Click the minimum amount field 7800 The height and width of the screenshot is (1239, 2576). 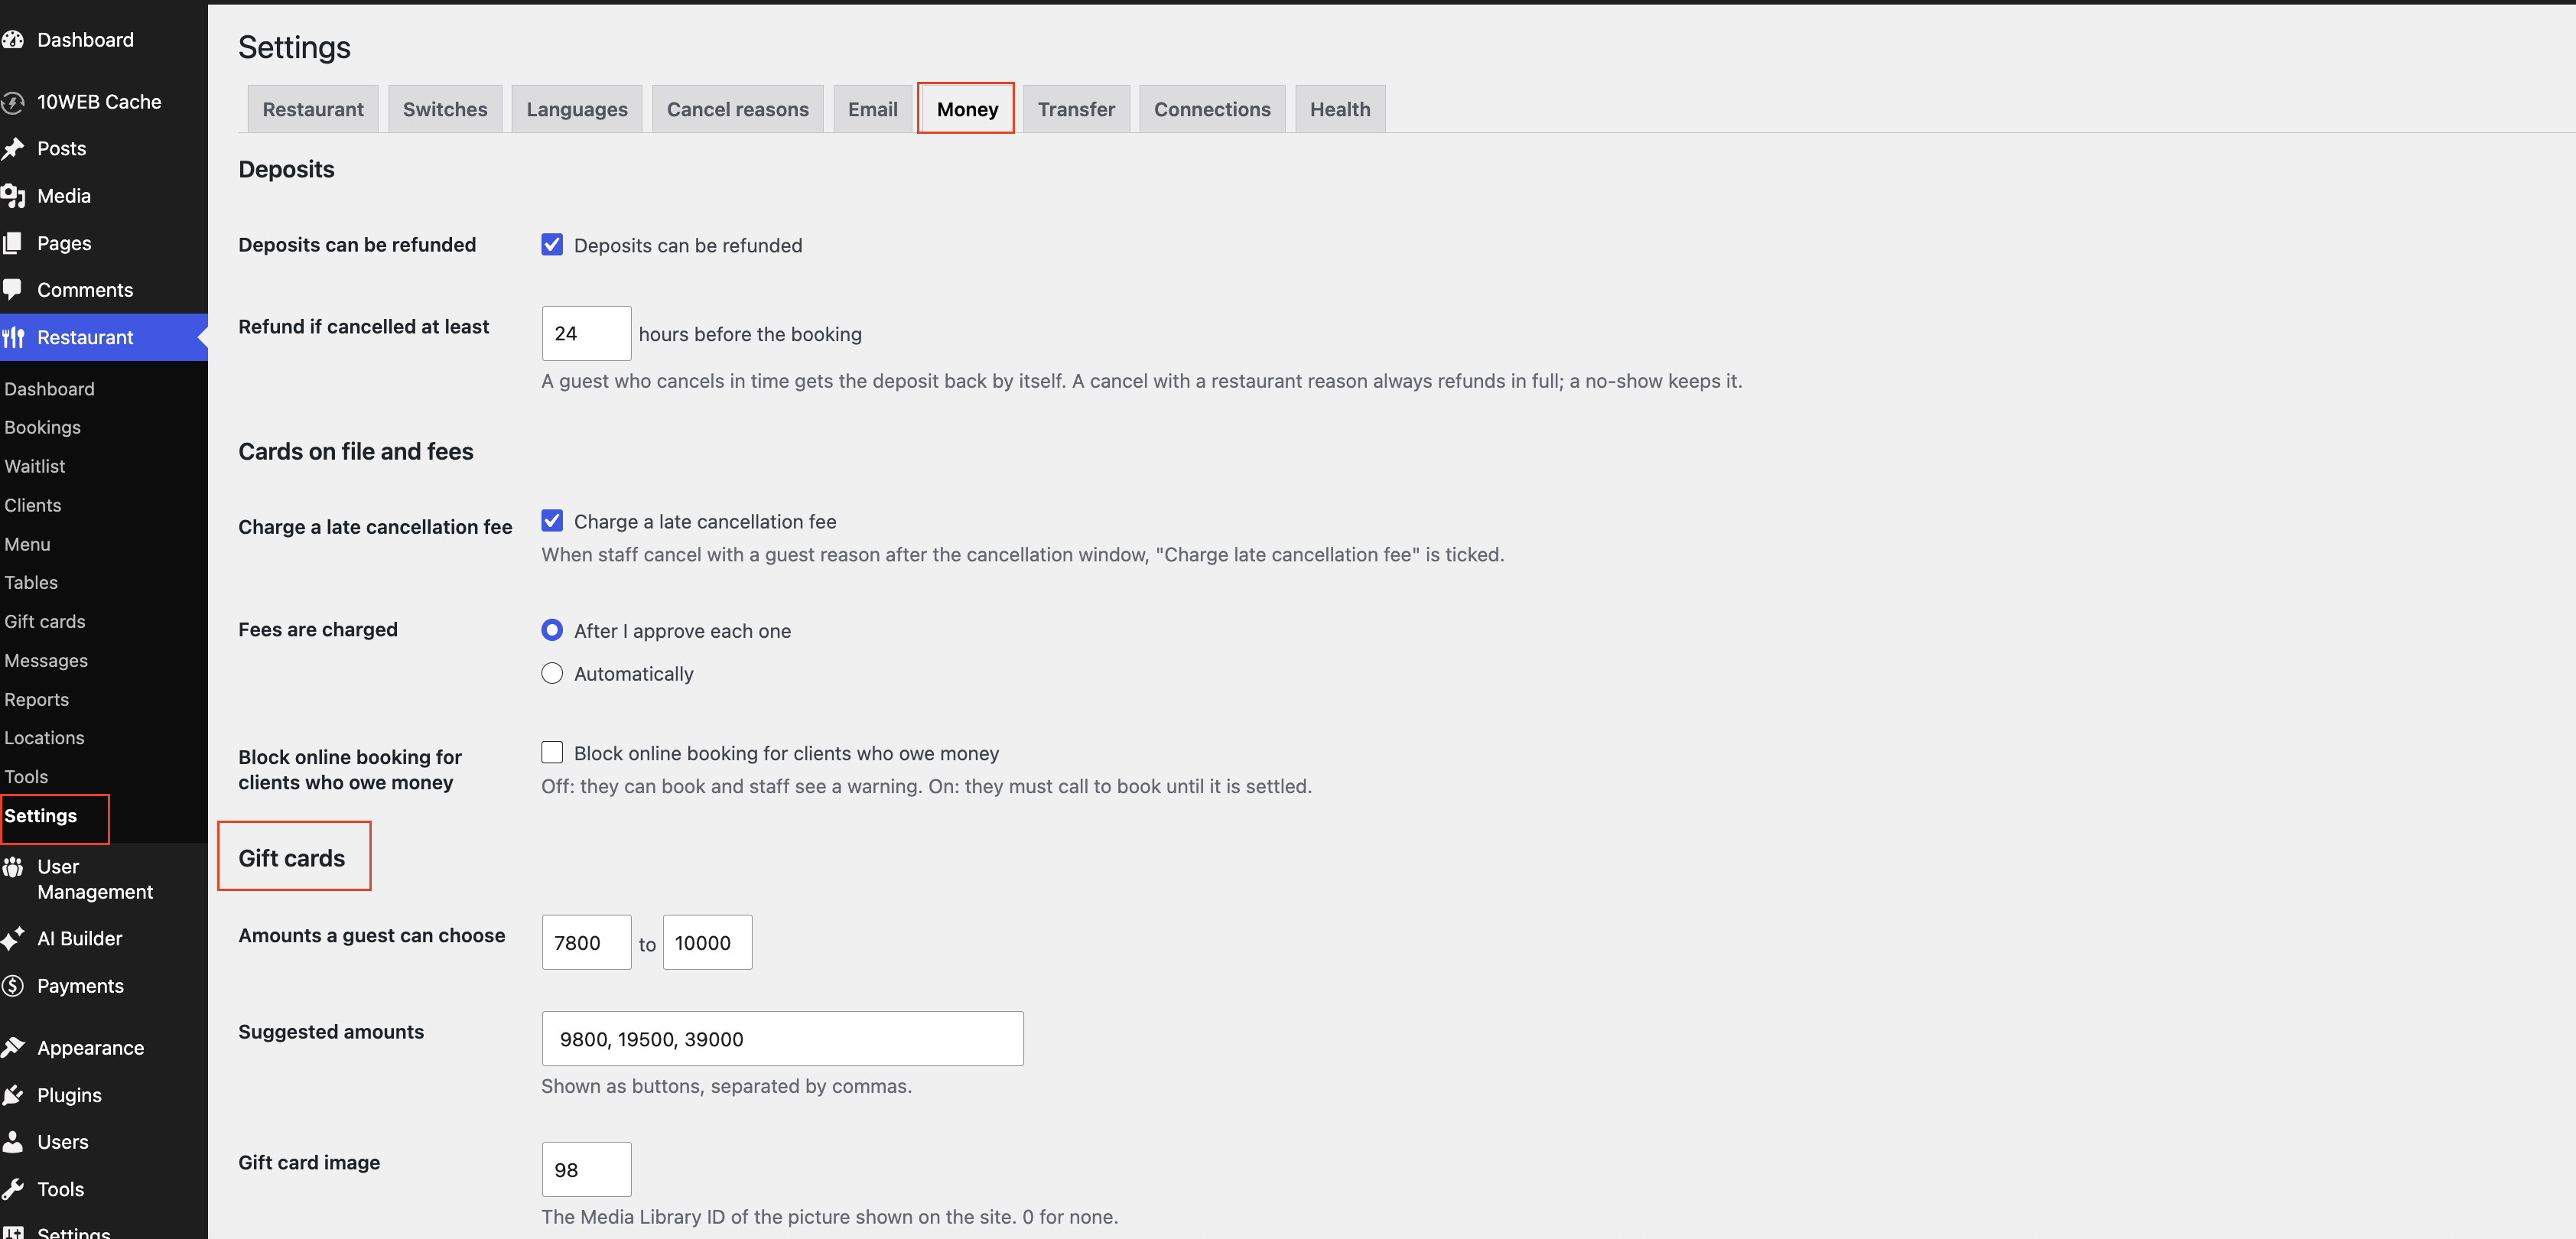[x=586, y=942]
